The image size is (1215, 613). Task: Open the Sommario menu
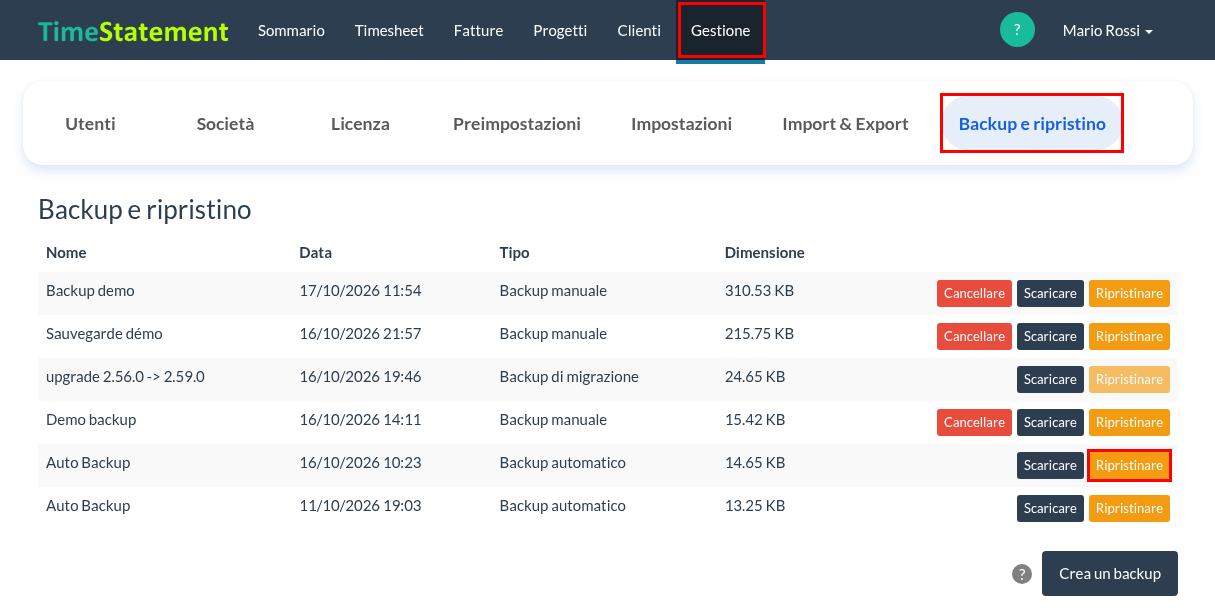tap(291, 31)
